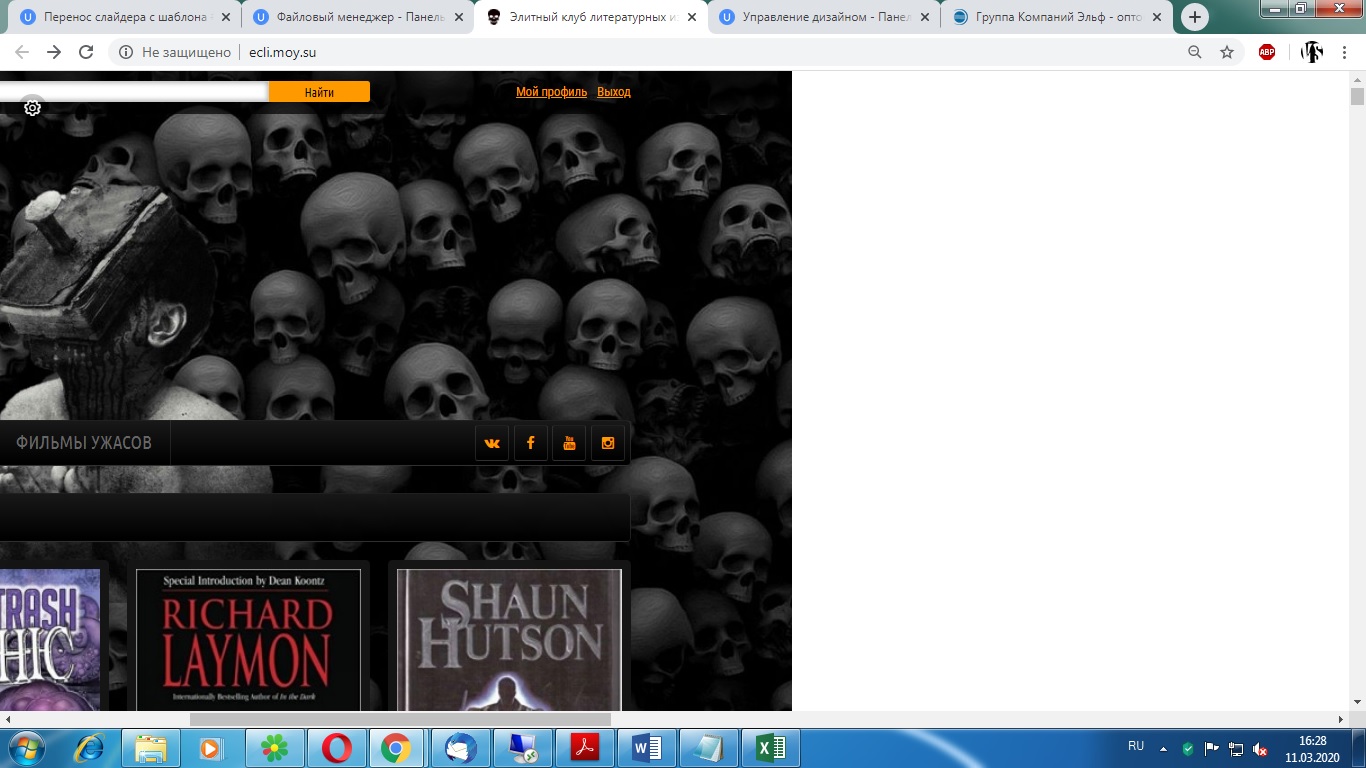Click the settings gear icon on page
The height and width of the screenshot is (768, 1366).
coord(32,108)
